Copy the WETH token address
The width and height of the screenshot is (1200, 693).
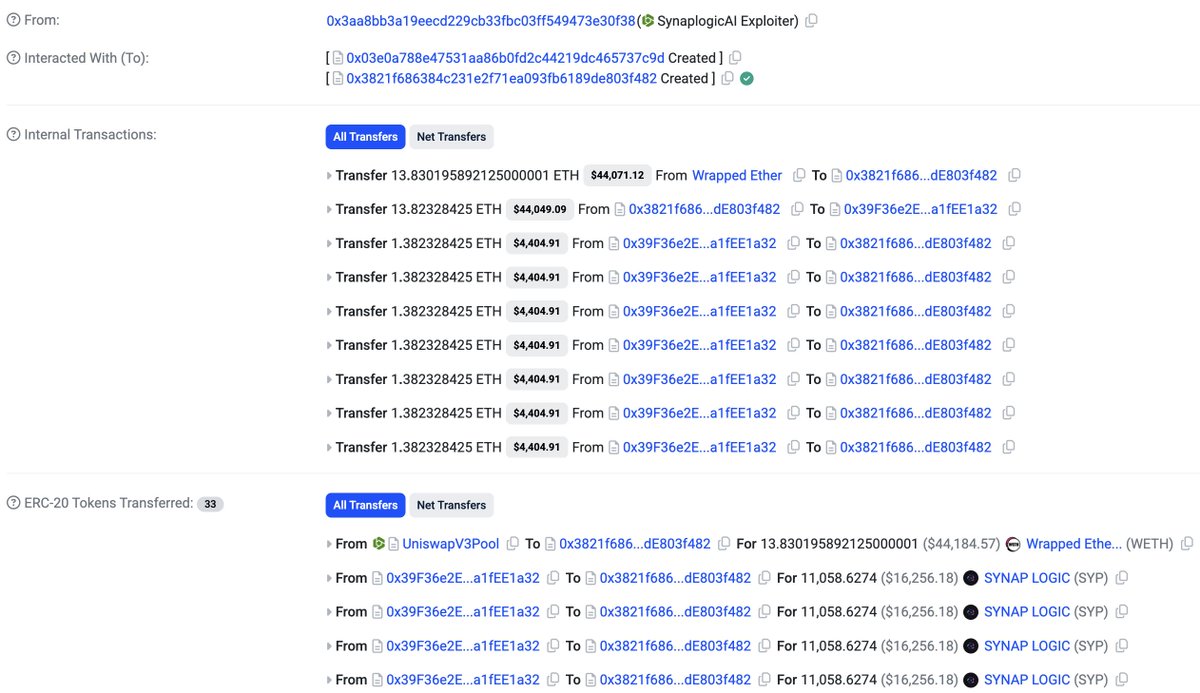(x=1187, y=544)
